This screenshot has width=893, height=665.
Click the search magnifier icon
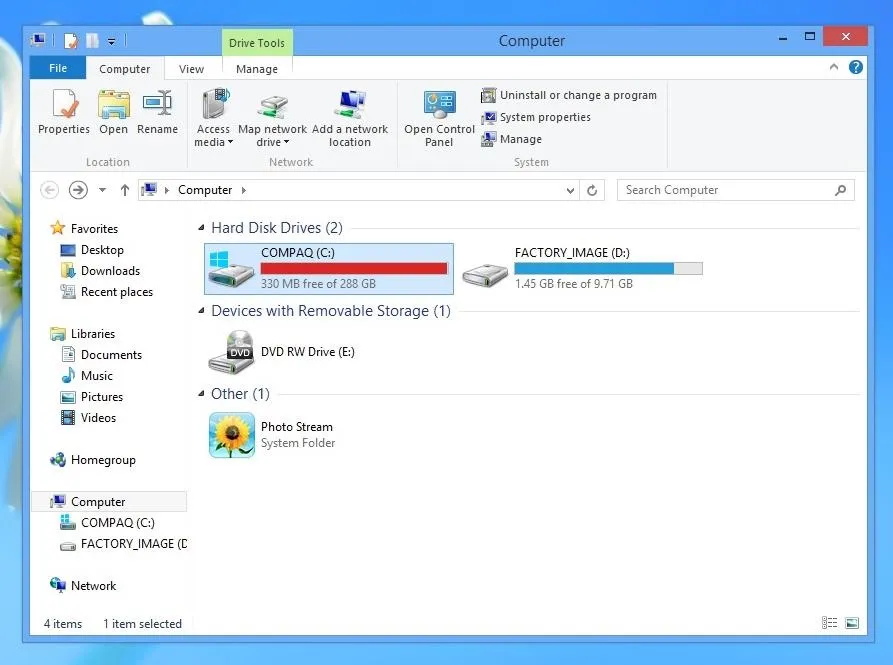(841, 190)
